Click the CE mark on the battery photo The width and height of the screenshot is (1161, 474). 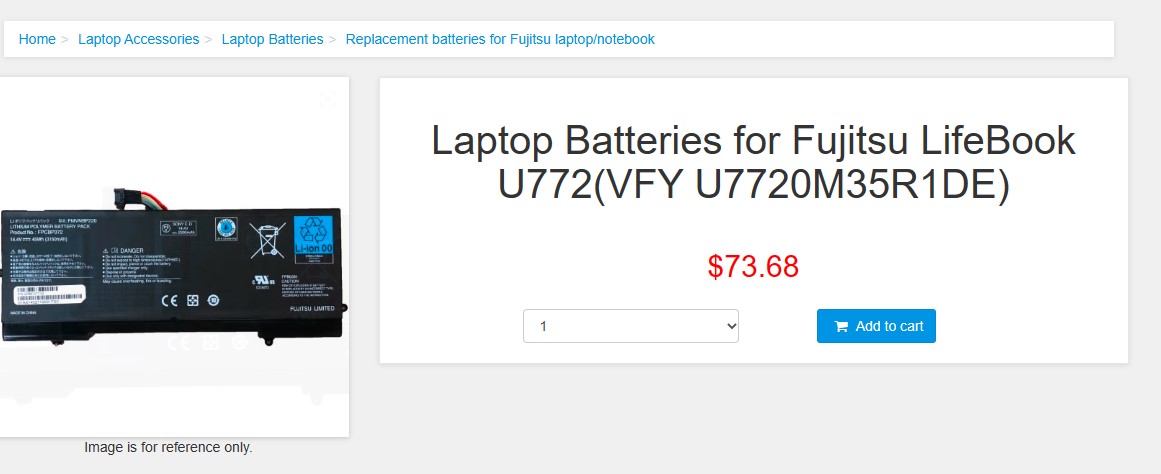coord(170,300)
